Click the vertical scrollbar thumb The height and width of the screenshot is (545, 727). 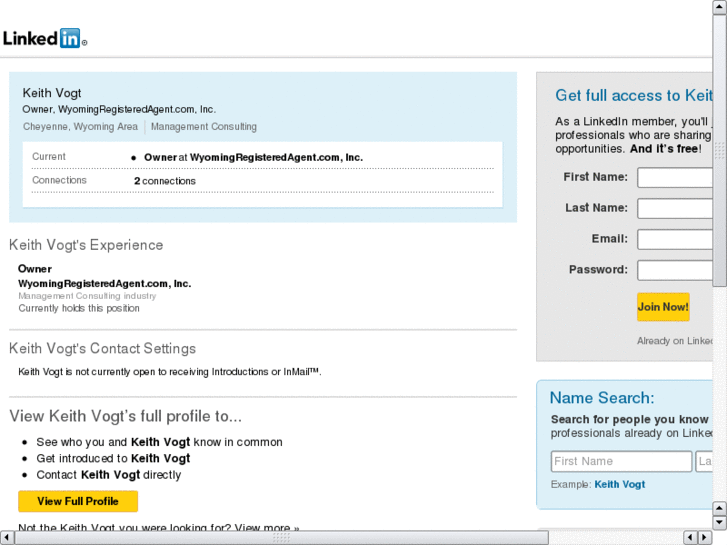pyautogui.click(x=719, y=150)
